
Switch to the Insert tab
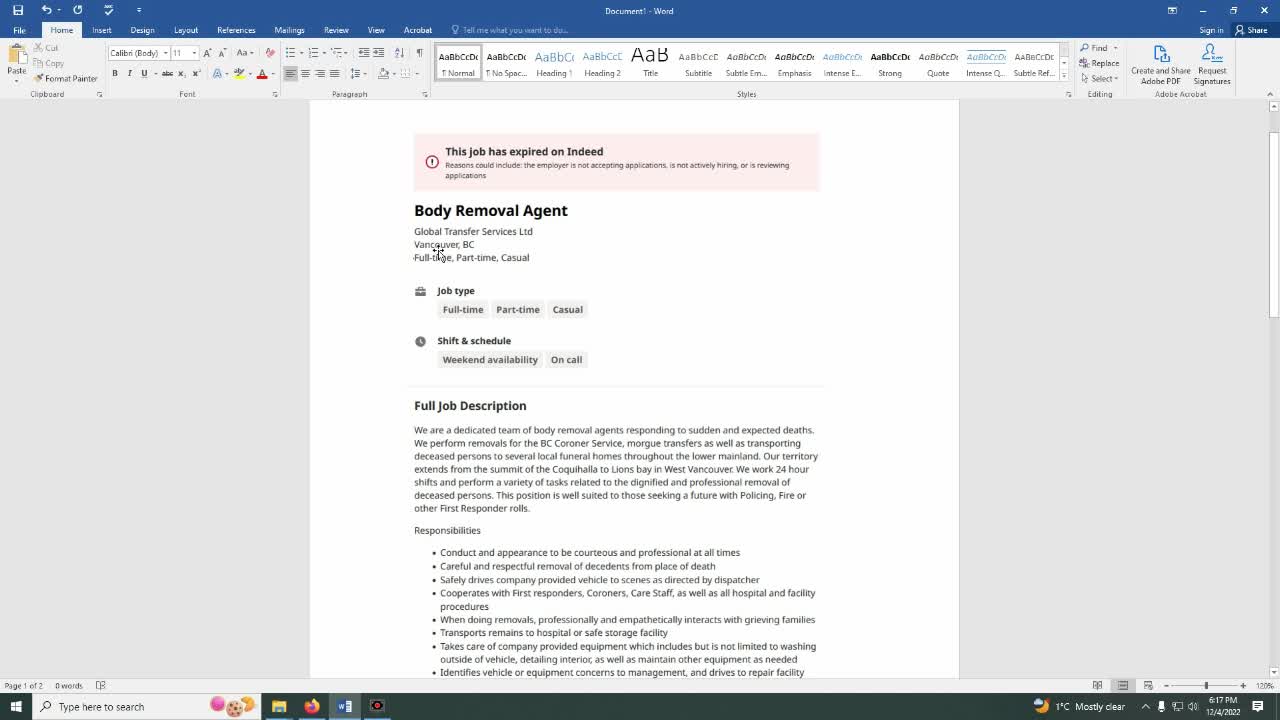(102, 30)
